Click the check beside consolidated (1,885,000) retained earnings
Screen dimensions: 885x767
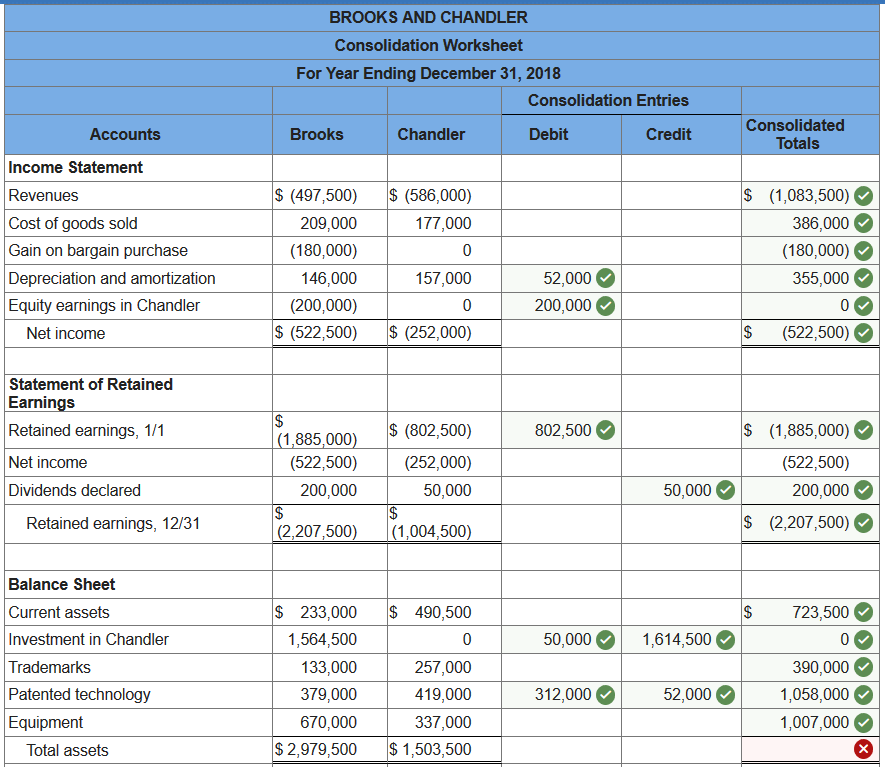pos(863,430)
